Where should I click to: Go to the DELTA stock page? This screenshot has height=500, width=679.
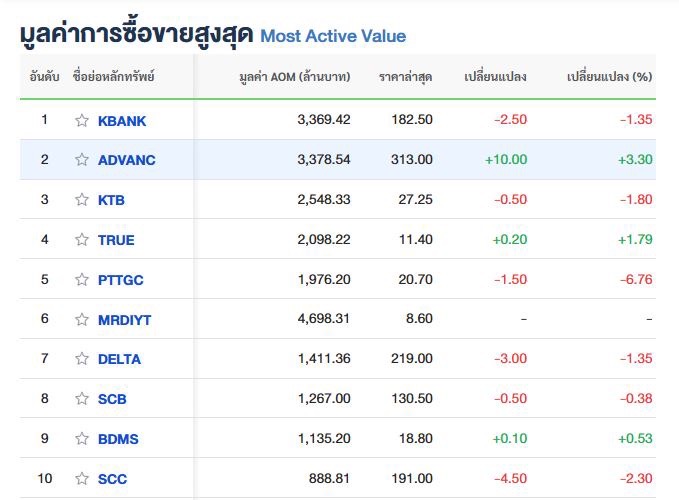tap(120, 359)
